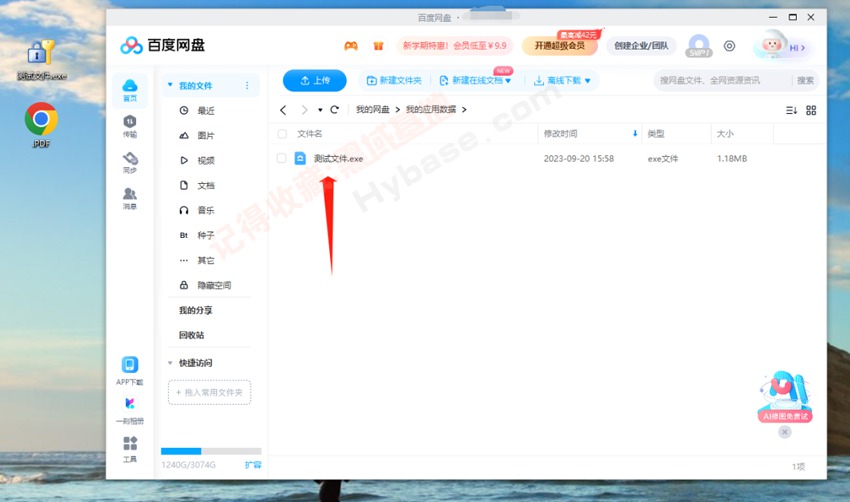Click 开通超级会员 button
The height and width of the screenshot is (502, 850).
pos(559,46)
